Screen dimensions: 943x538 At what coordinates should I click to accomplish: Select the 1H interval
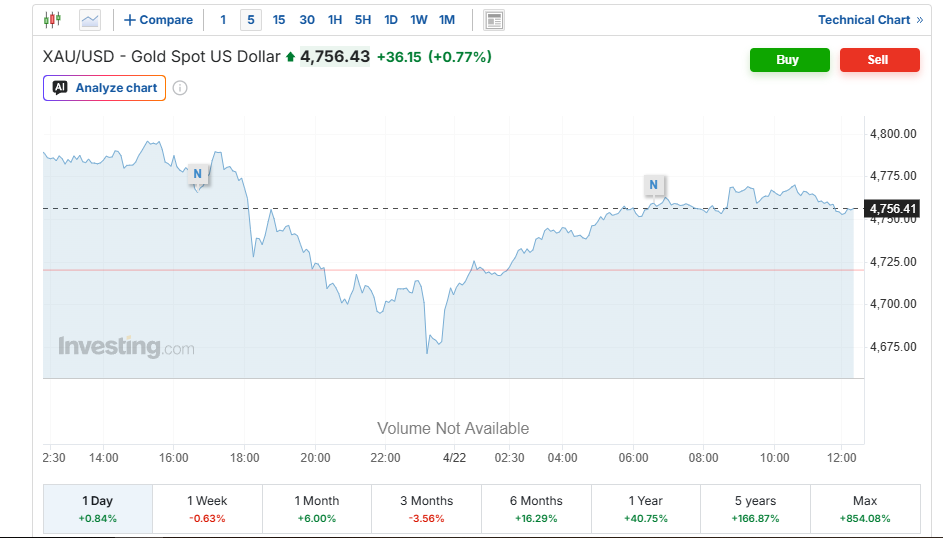pyautogui.click(x=335, y=20)
